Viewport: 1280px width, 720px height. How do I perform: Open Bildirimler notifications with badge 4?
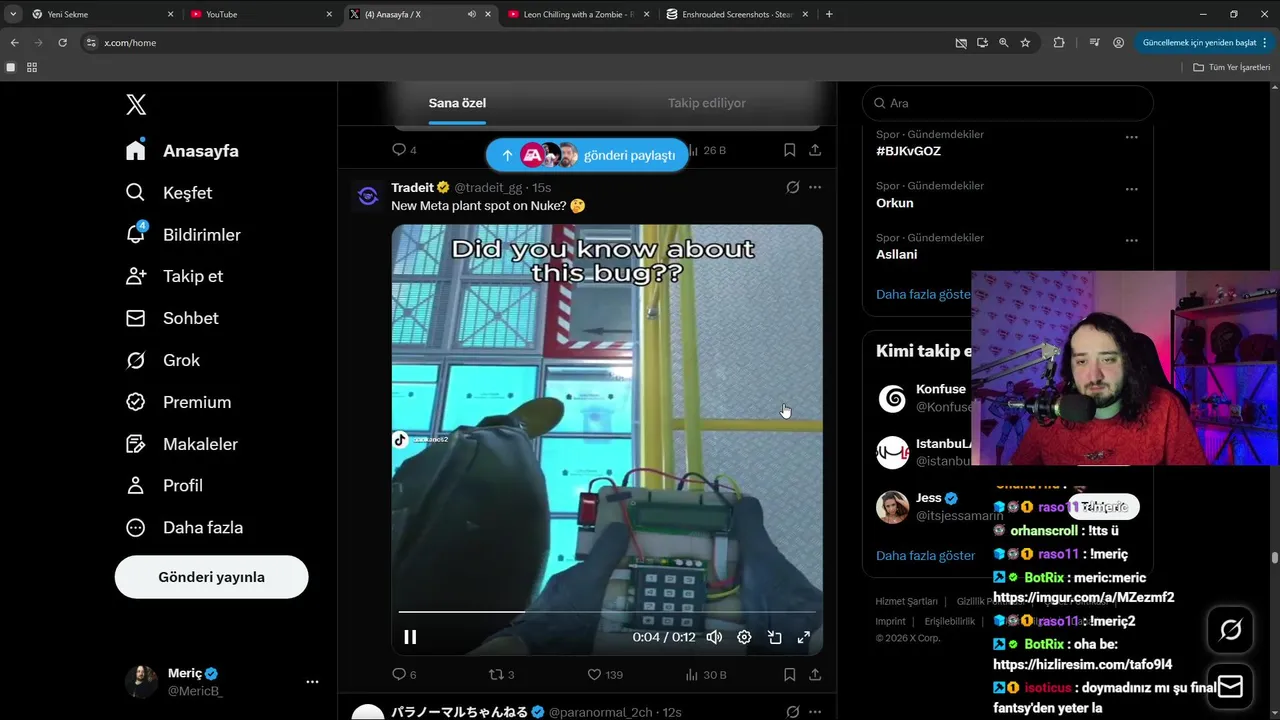(x=183, y=234)
